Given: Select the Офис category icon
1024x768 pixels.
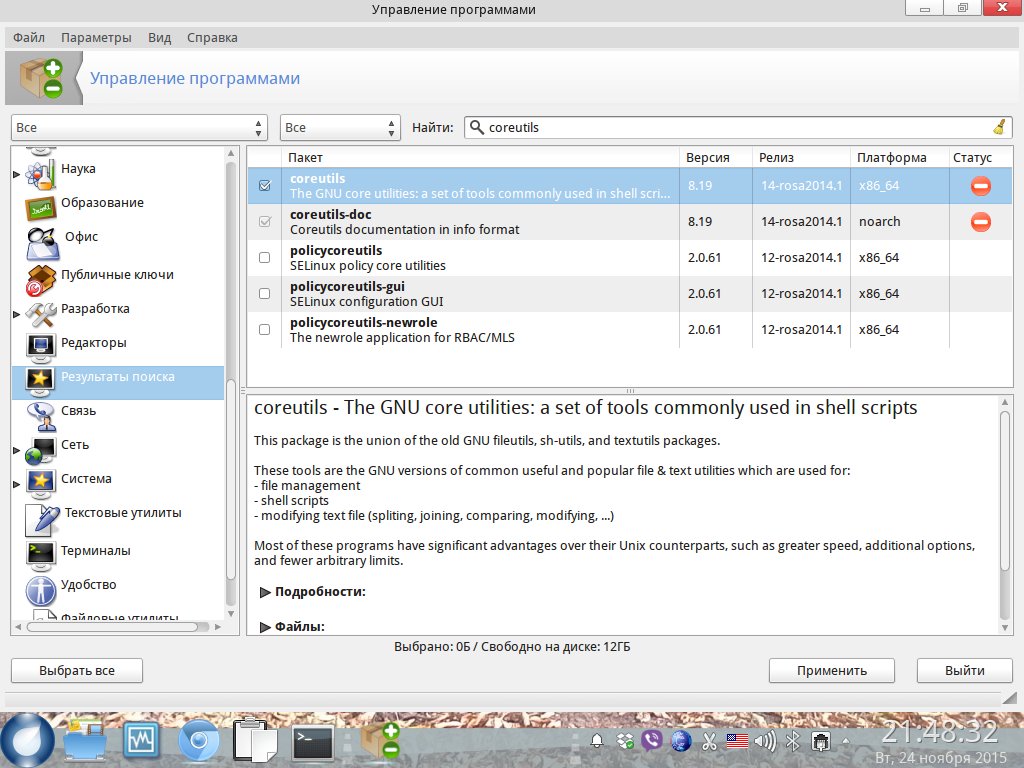Looking at the screenshot, I should coord(42,242).
